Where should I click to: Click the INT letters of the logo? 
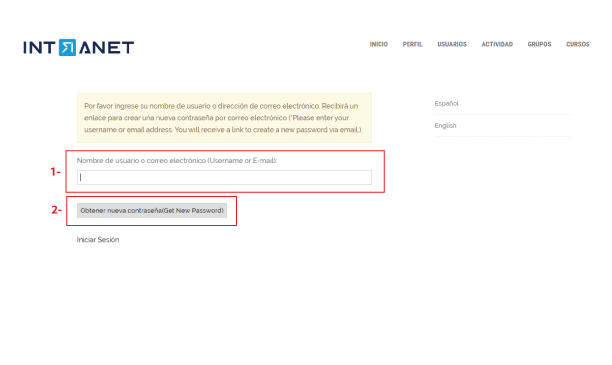click(x=39, y=48)
